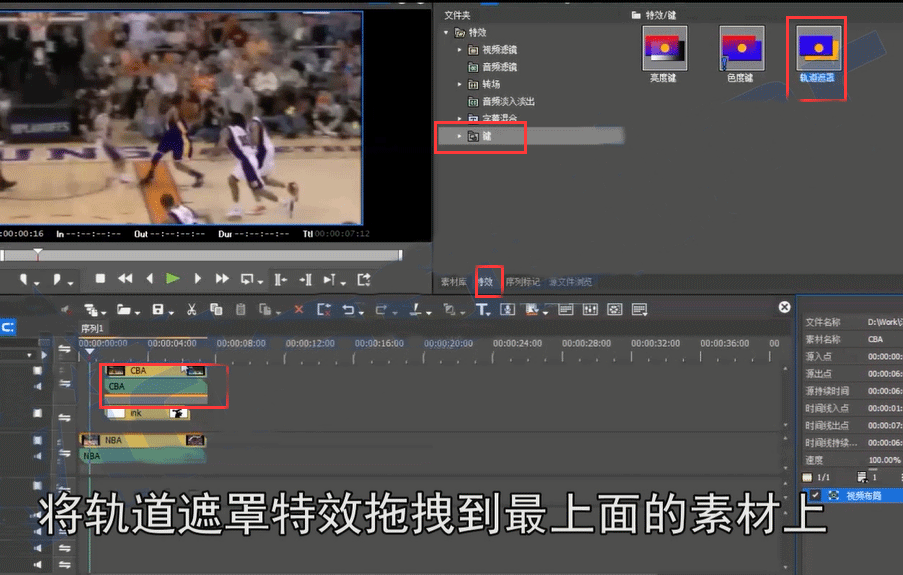Image resolution: width=903 pixels, height=575 pixels.
Task: Open the audio mixer icon
Action: (x=590, y=310)
